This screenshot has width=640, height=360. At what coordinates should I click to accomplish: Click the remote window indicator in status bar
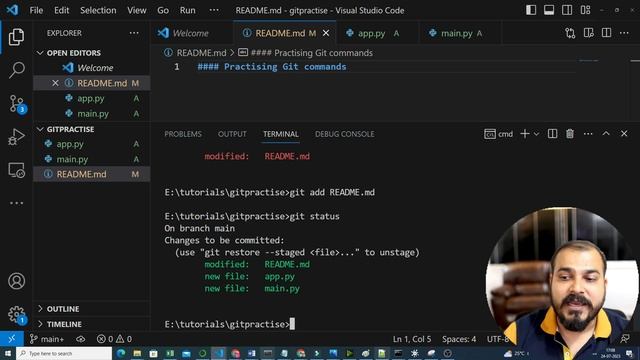tap(11, 339)
